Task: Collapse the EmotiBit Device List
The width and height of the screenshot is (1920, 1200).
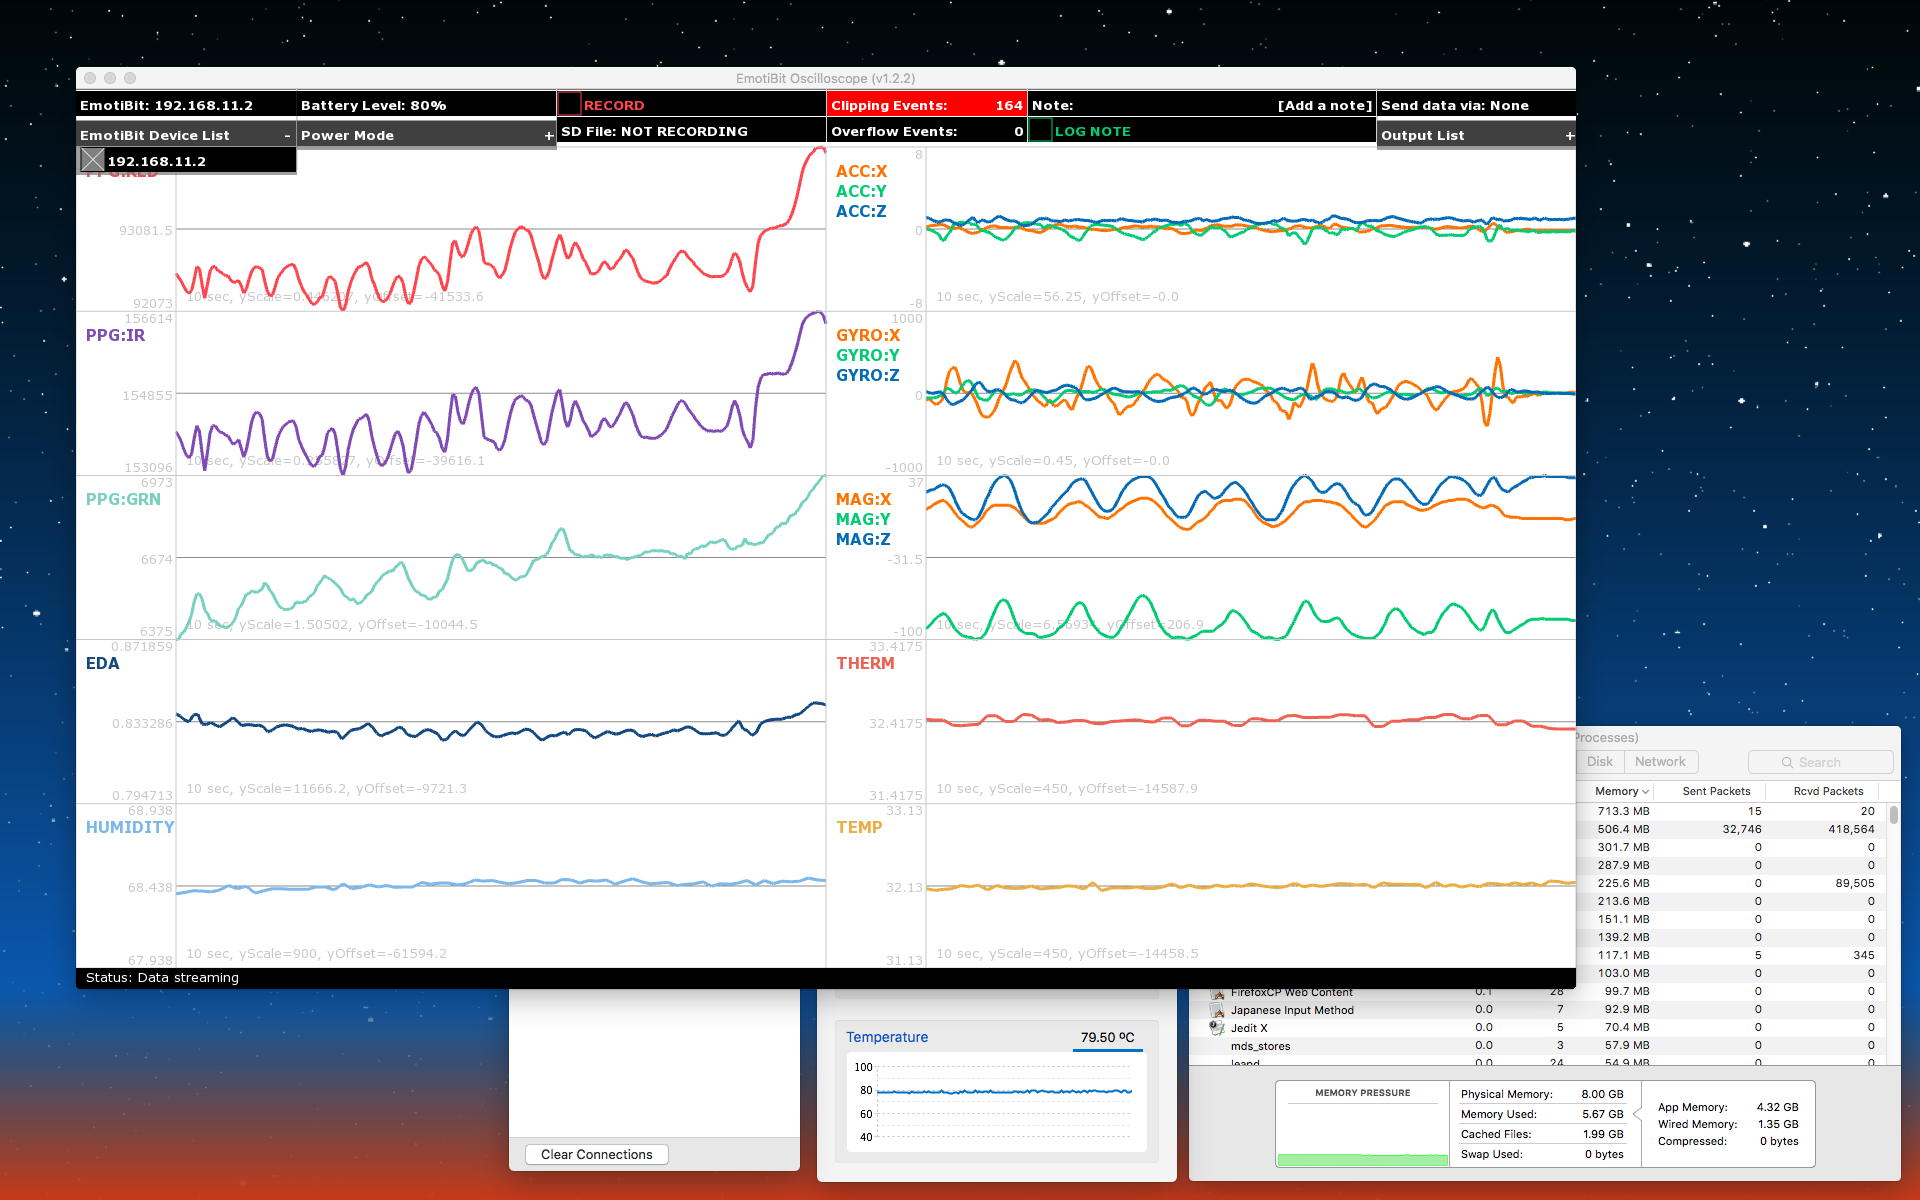Action: tap(287, 135)
